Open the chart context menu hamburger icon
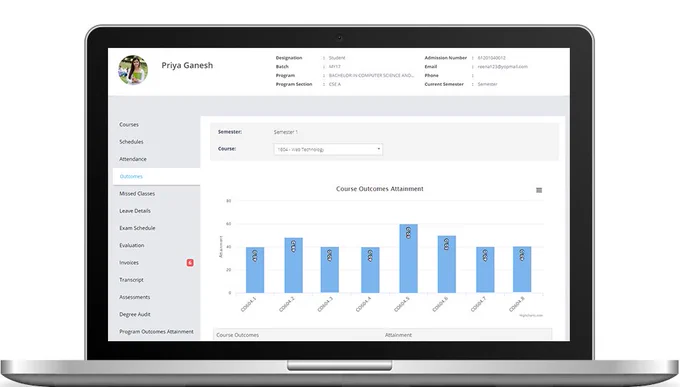This screenshot has height=387, width=680. 539,190
